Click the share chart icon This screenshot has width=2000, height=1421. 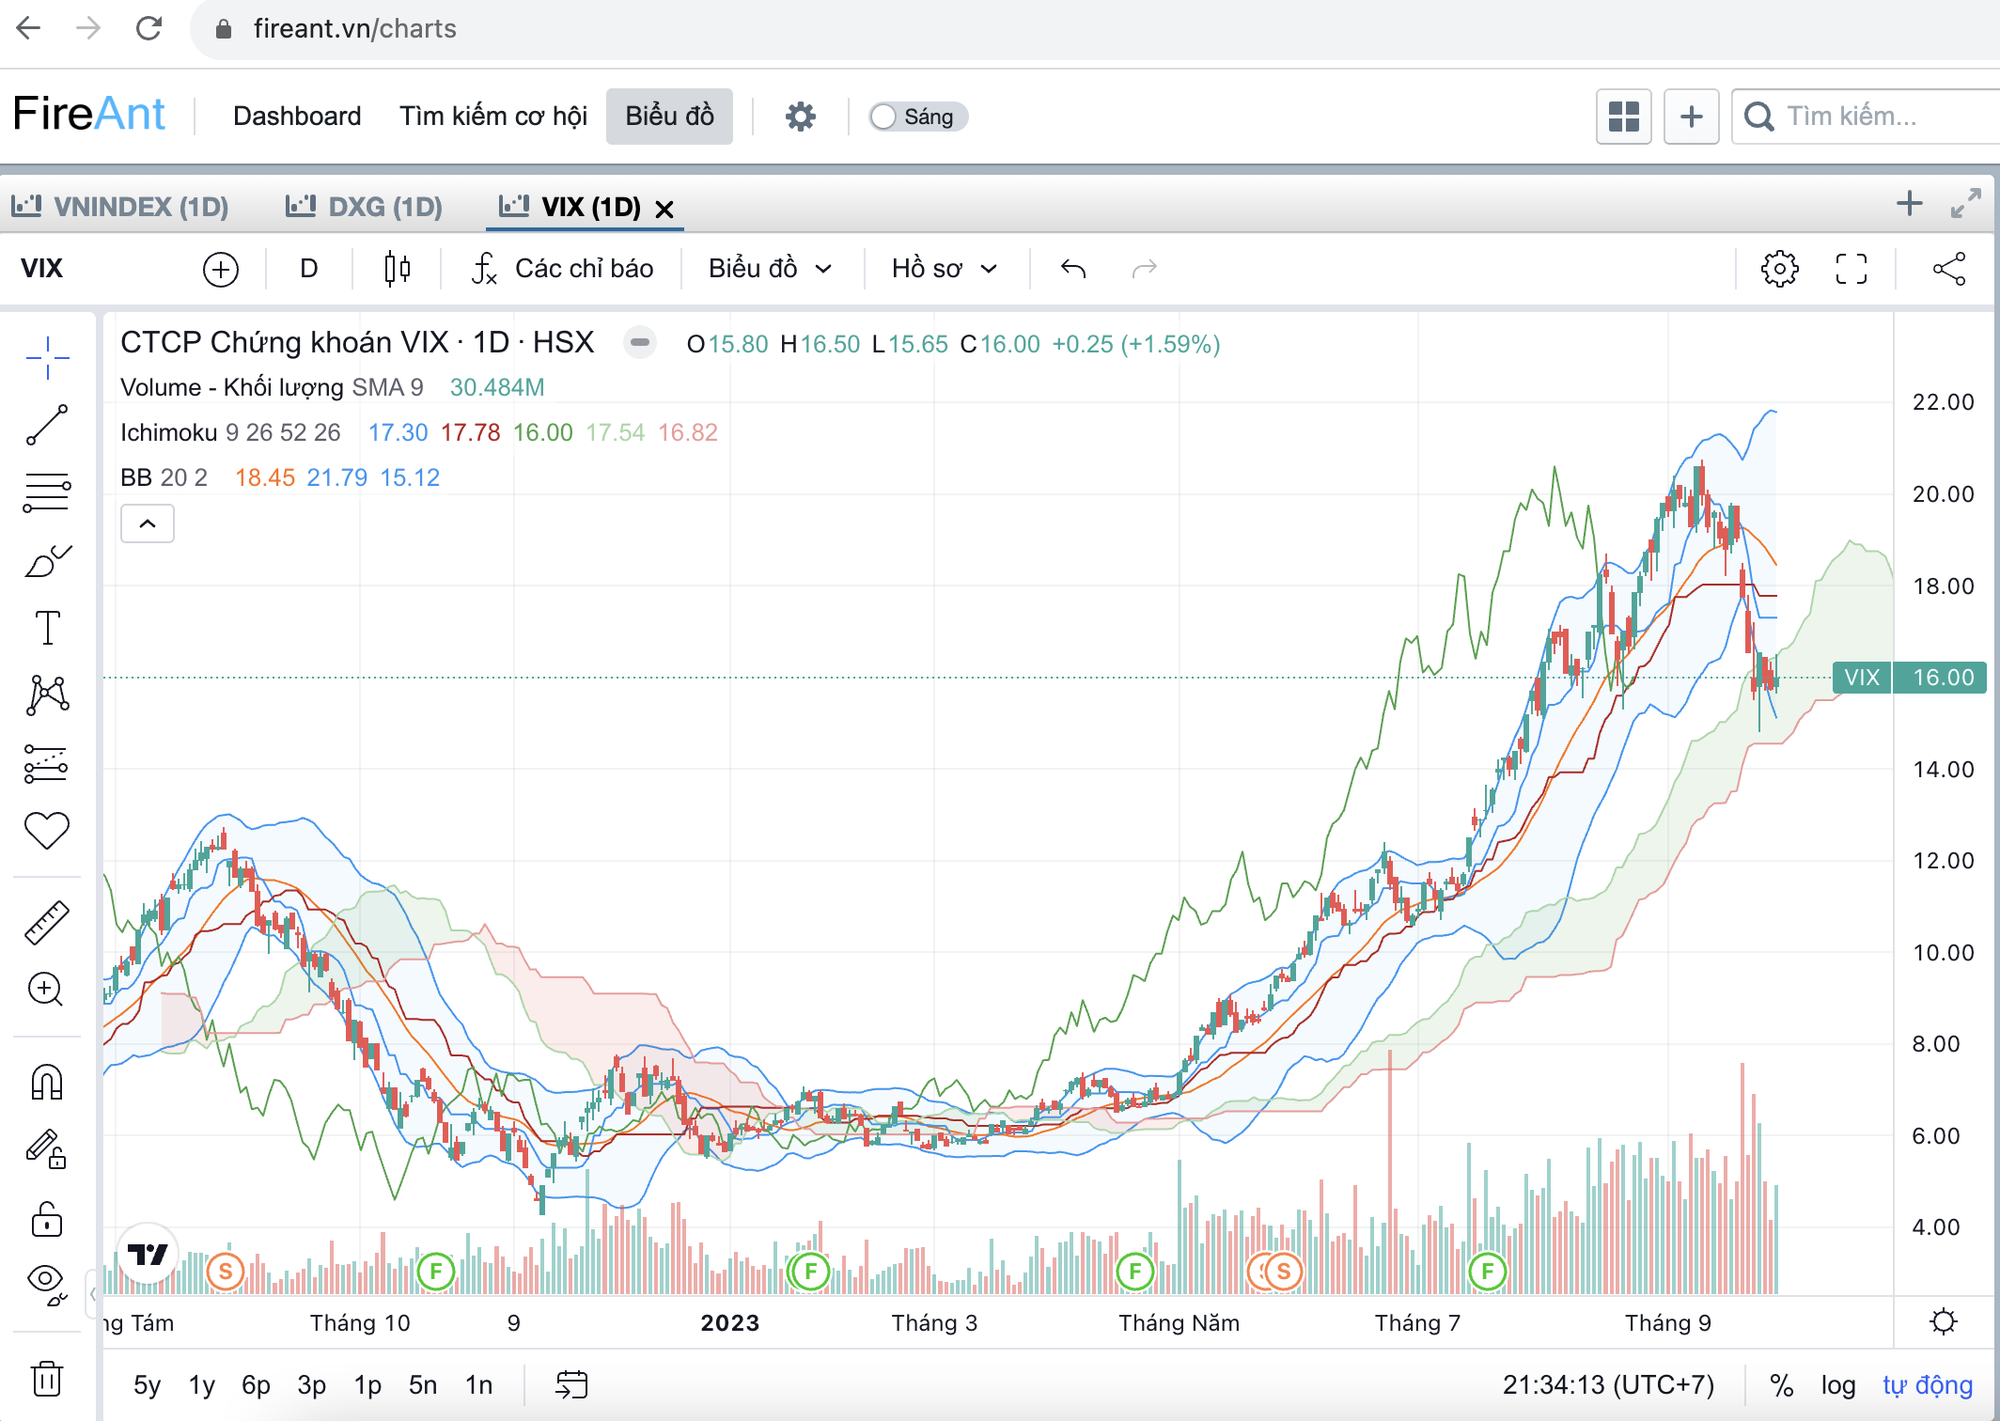coord(1949,269)
